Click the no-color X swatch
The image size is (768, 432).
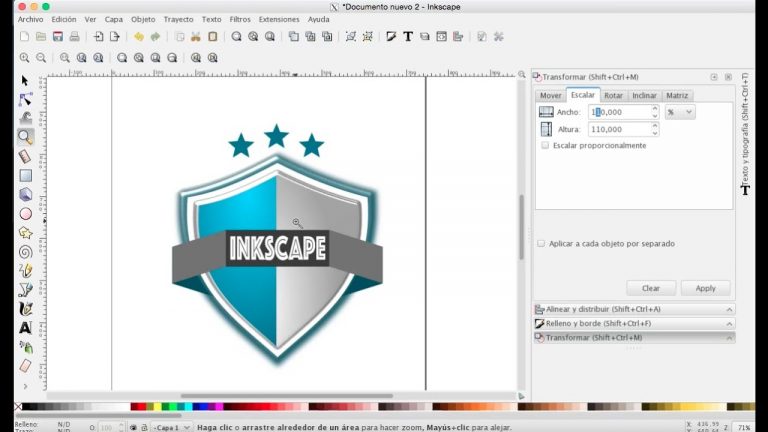[18, 407]
